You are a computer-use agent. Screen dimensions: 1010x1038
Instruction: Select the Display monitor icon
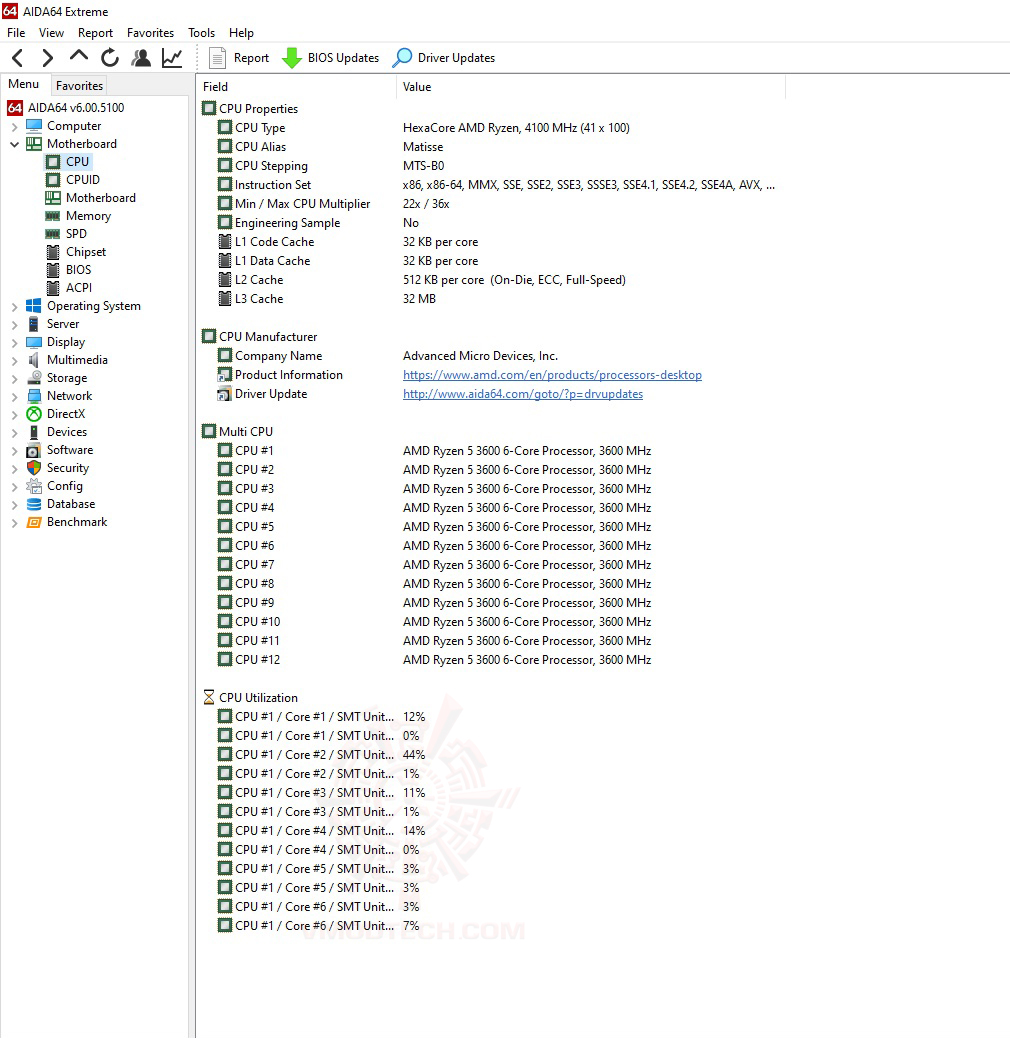coord(34,342)
